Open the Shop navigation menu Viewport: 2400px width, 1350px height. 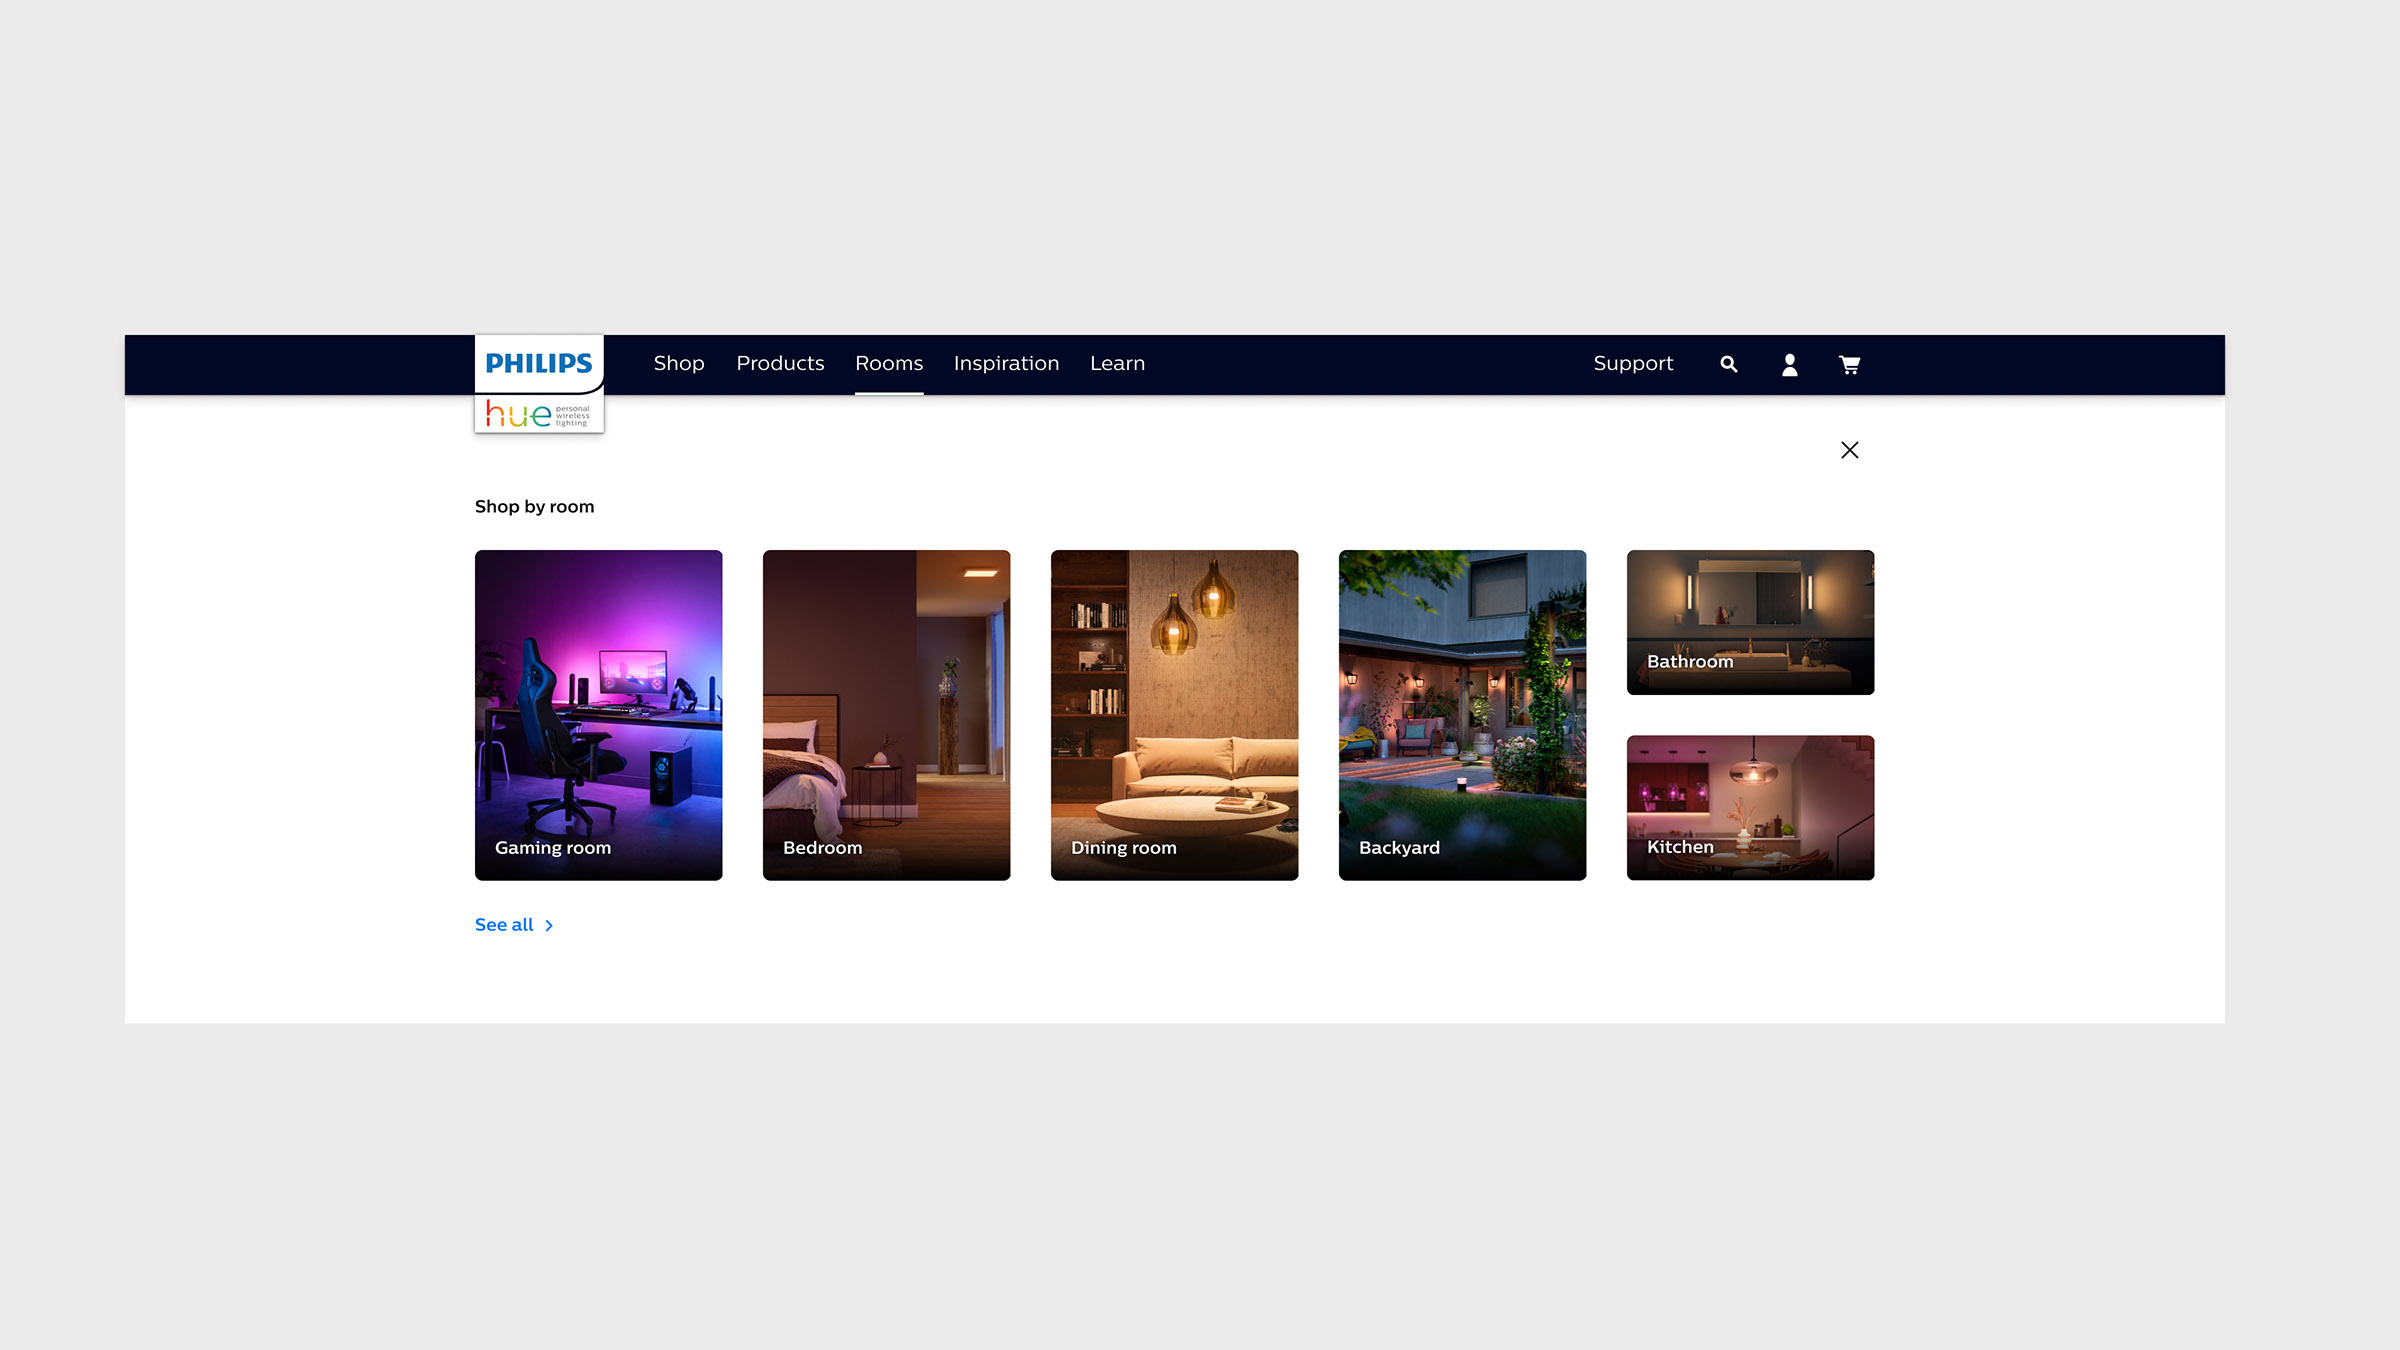(677, 363)
